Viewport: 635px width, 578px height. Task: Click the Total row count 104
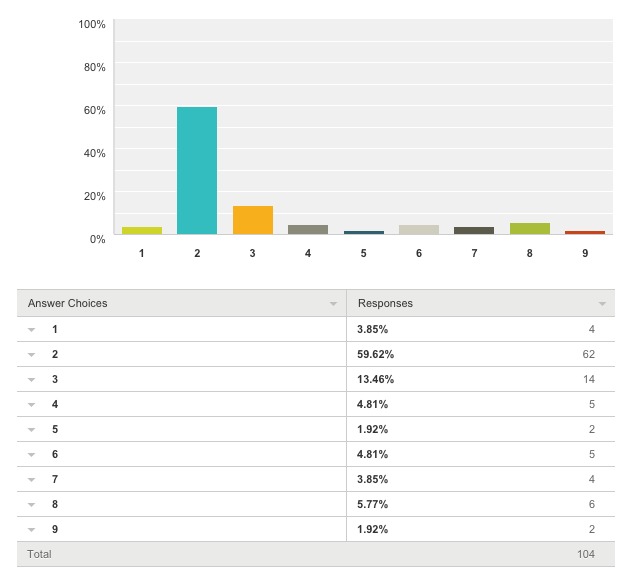(585, 554)
